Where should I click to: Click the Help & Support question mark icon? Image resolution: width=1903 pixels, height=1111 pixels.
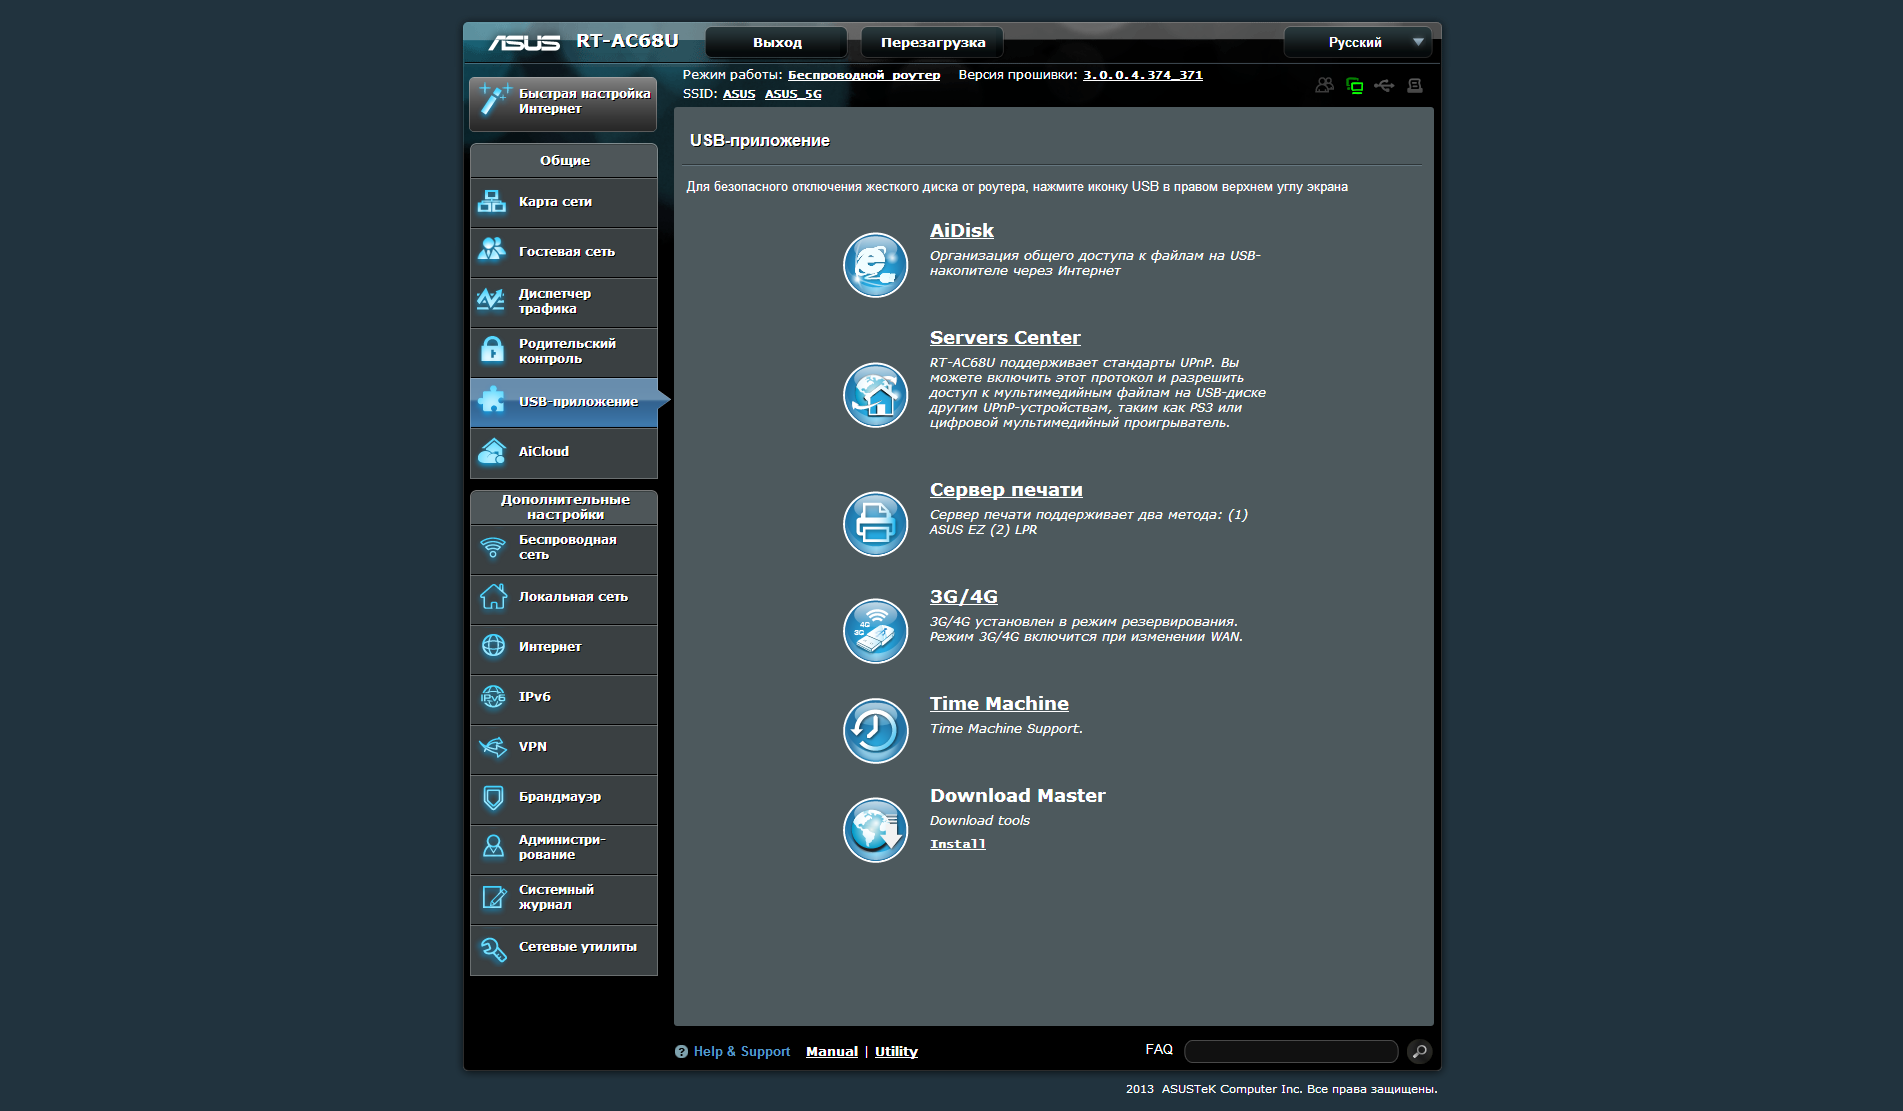click(x=681, y=1051)
